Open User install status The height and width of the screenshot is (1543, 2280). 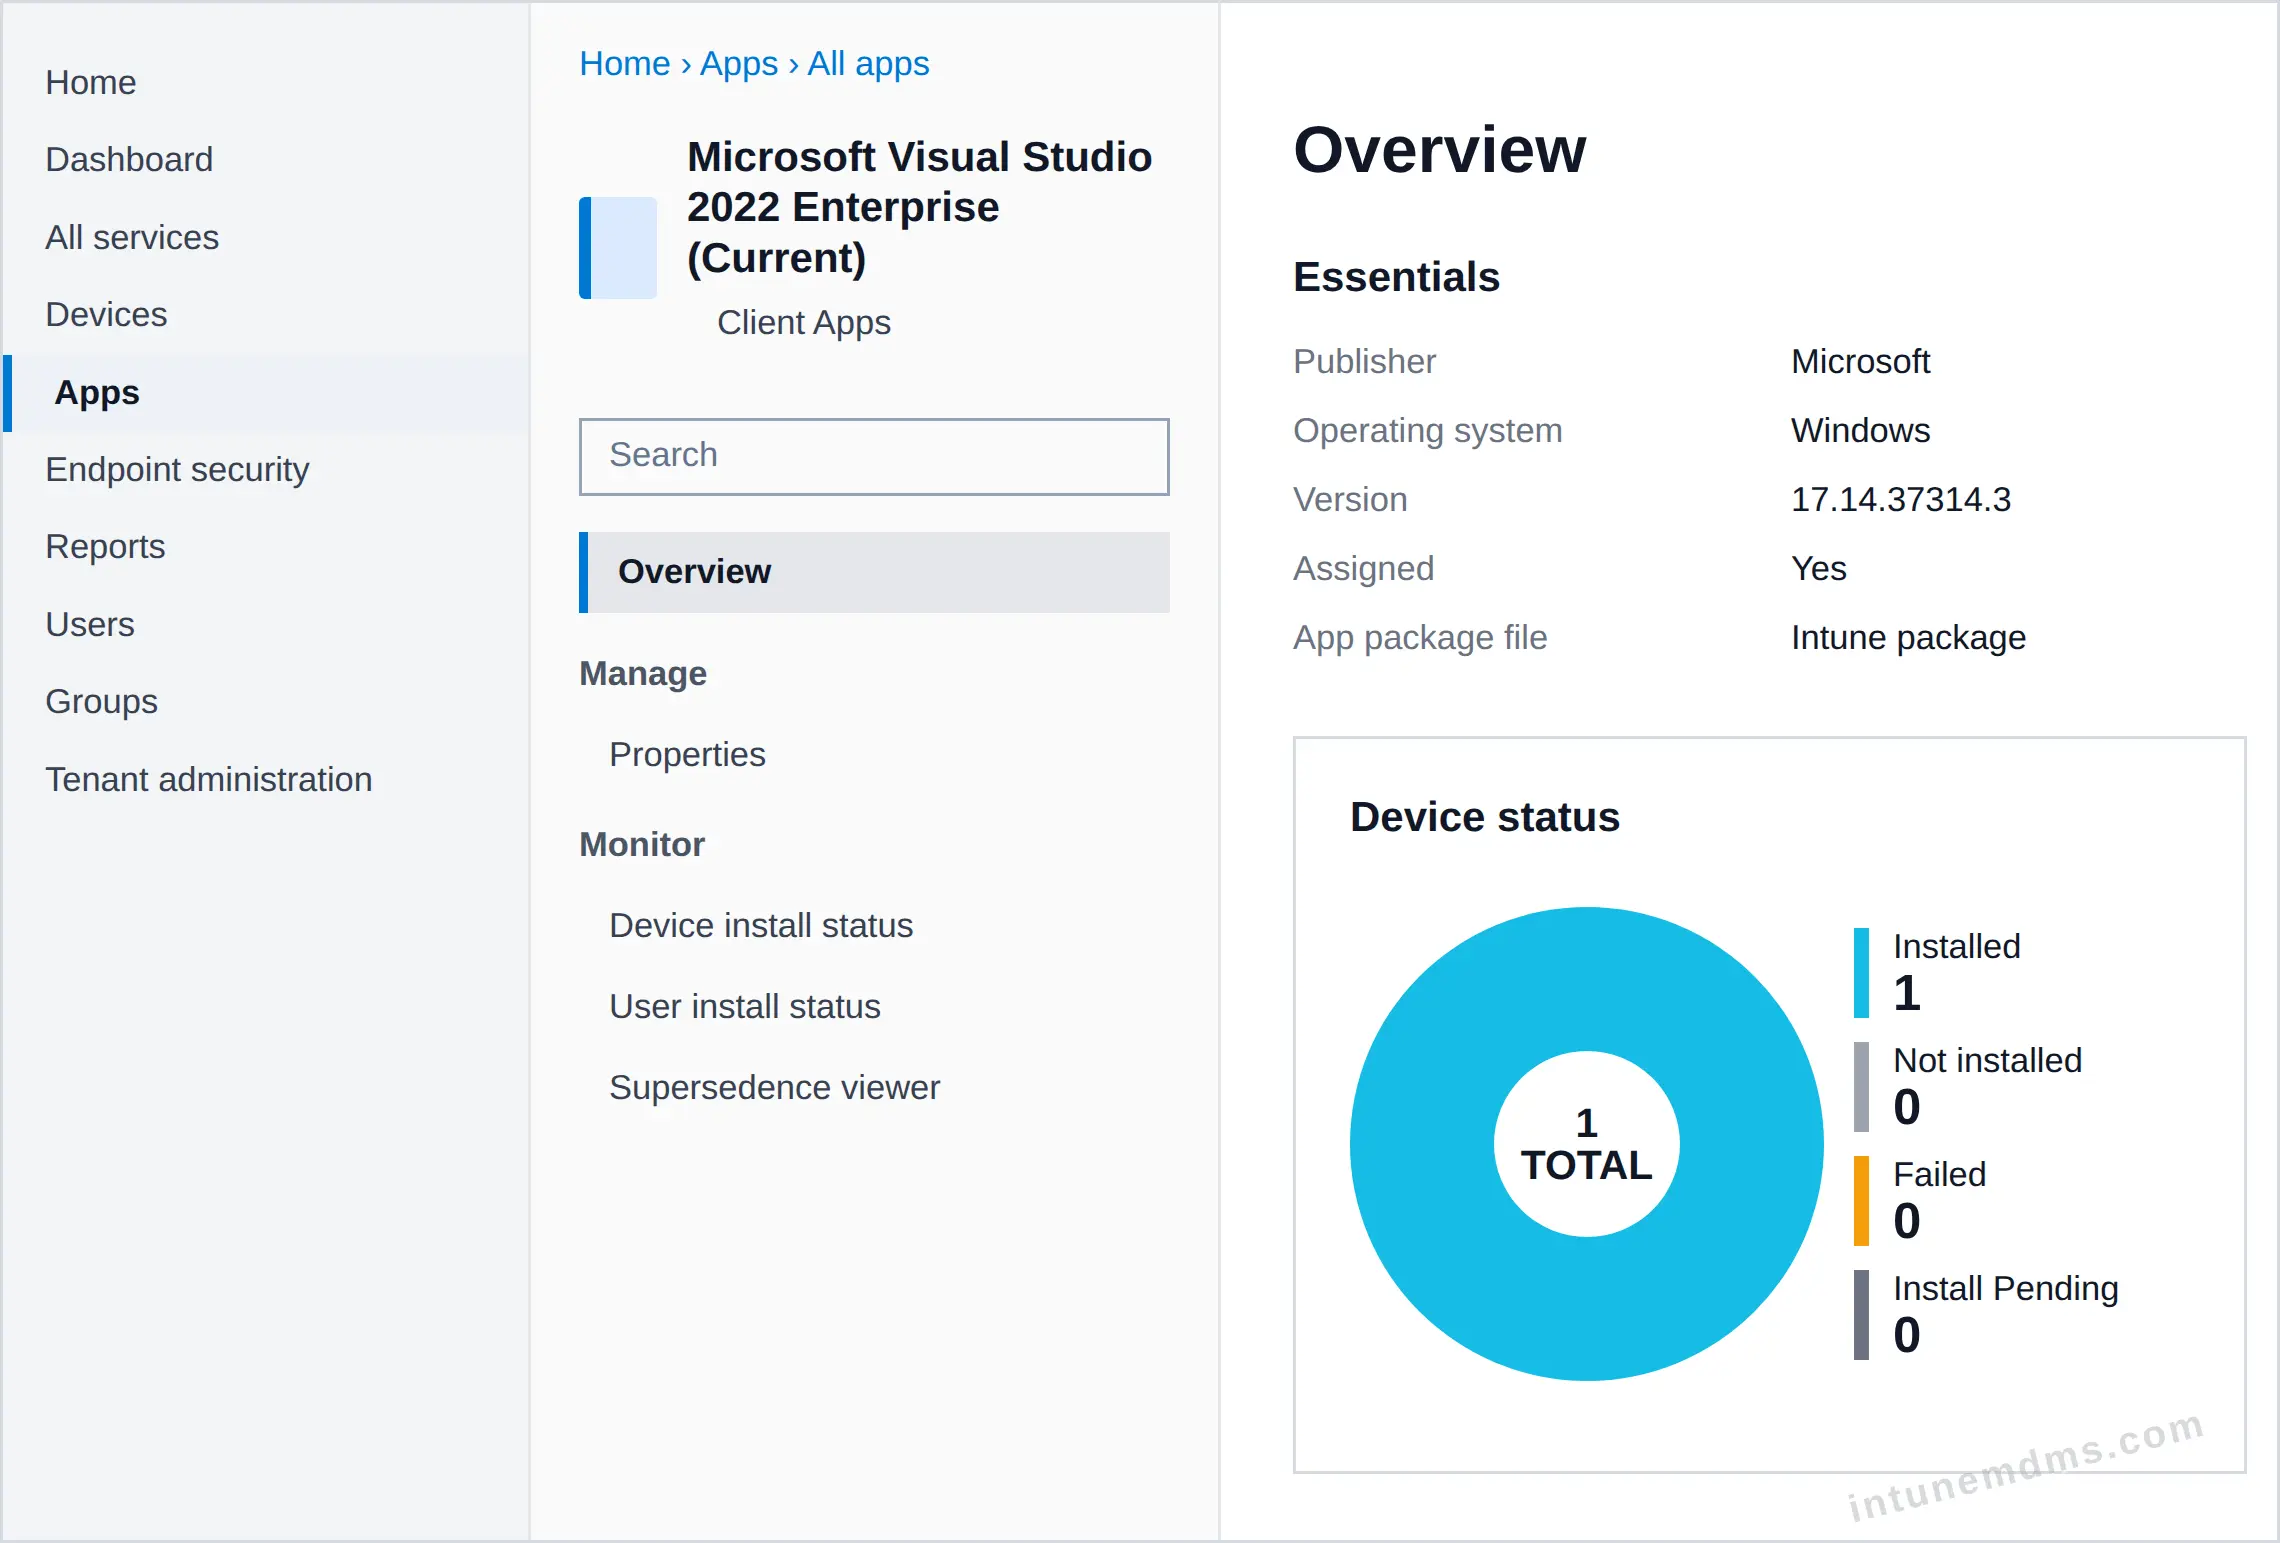[745, 1006]
